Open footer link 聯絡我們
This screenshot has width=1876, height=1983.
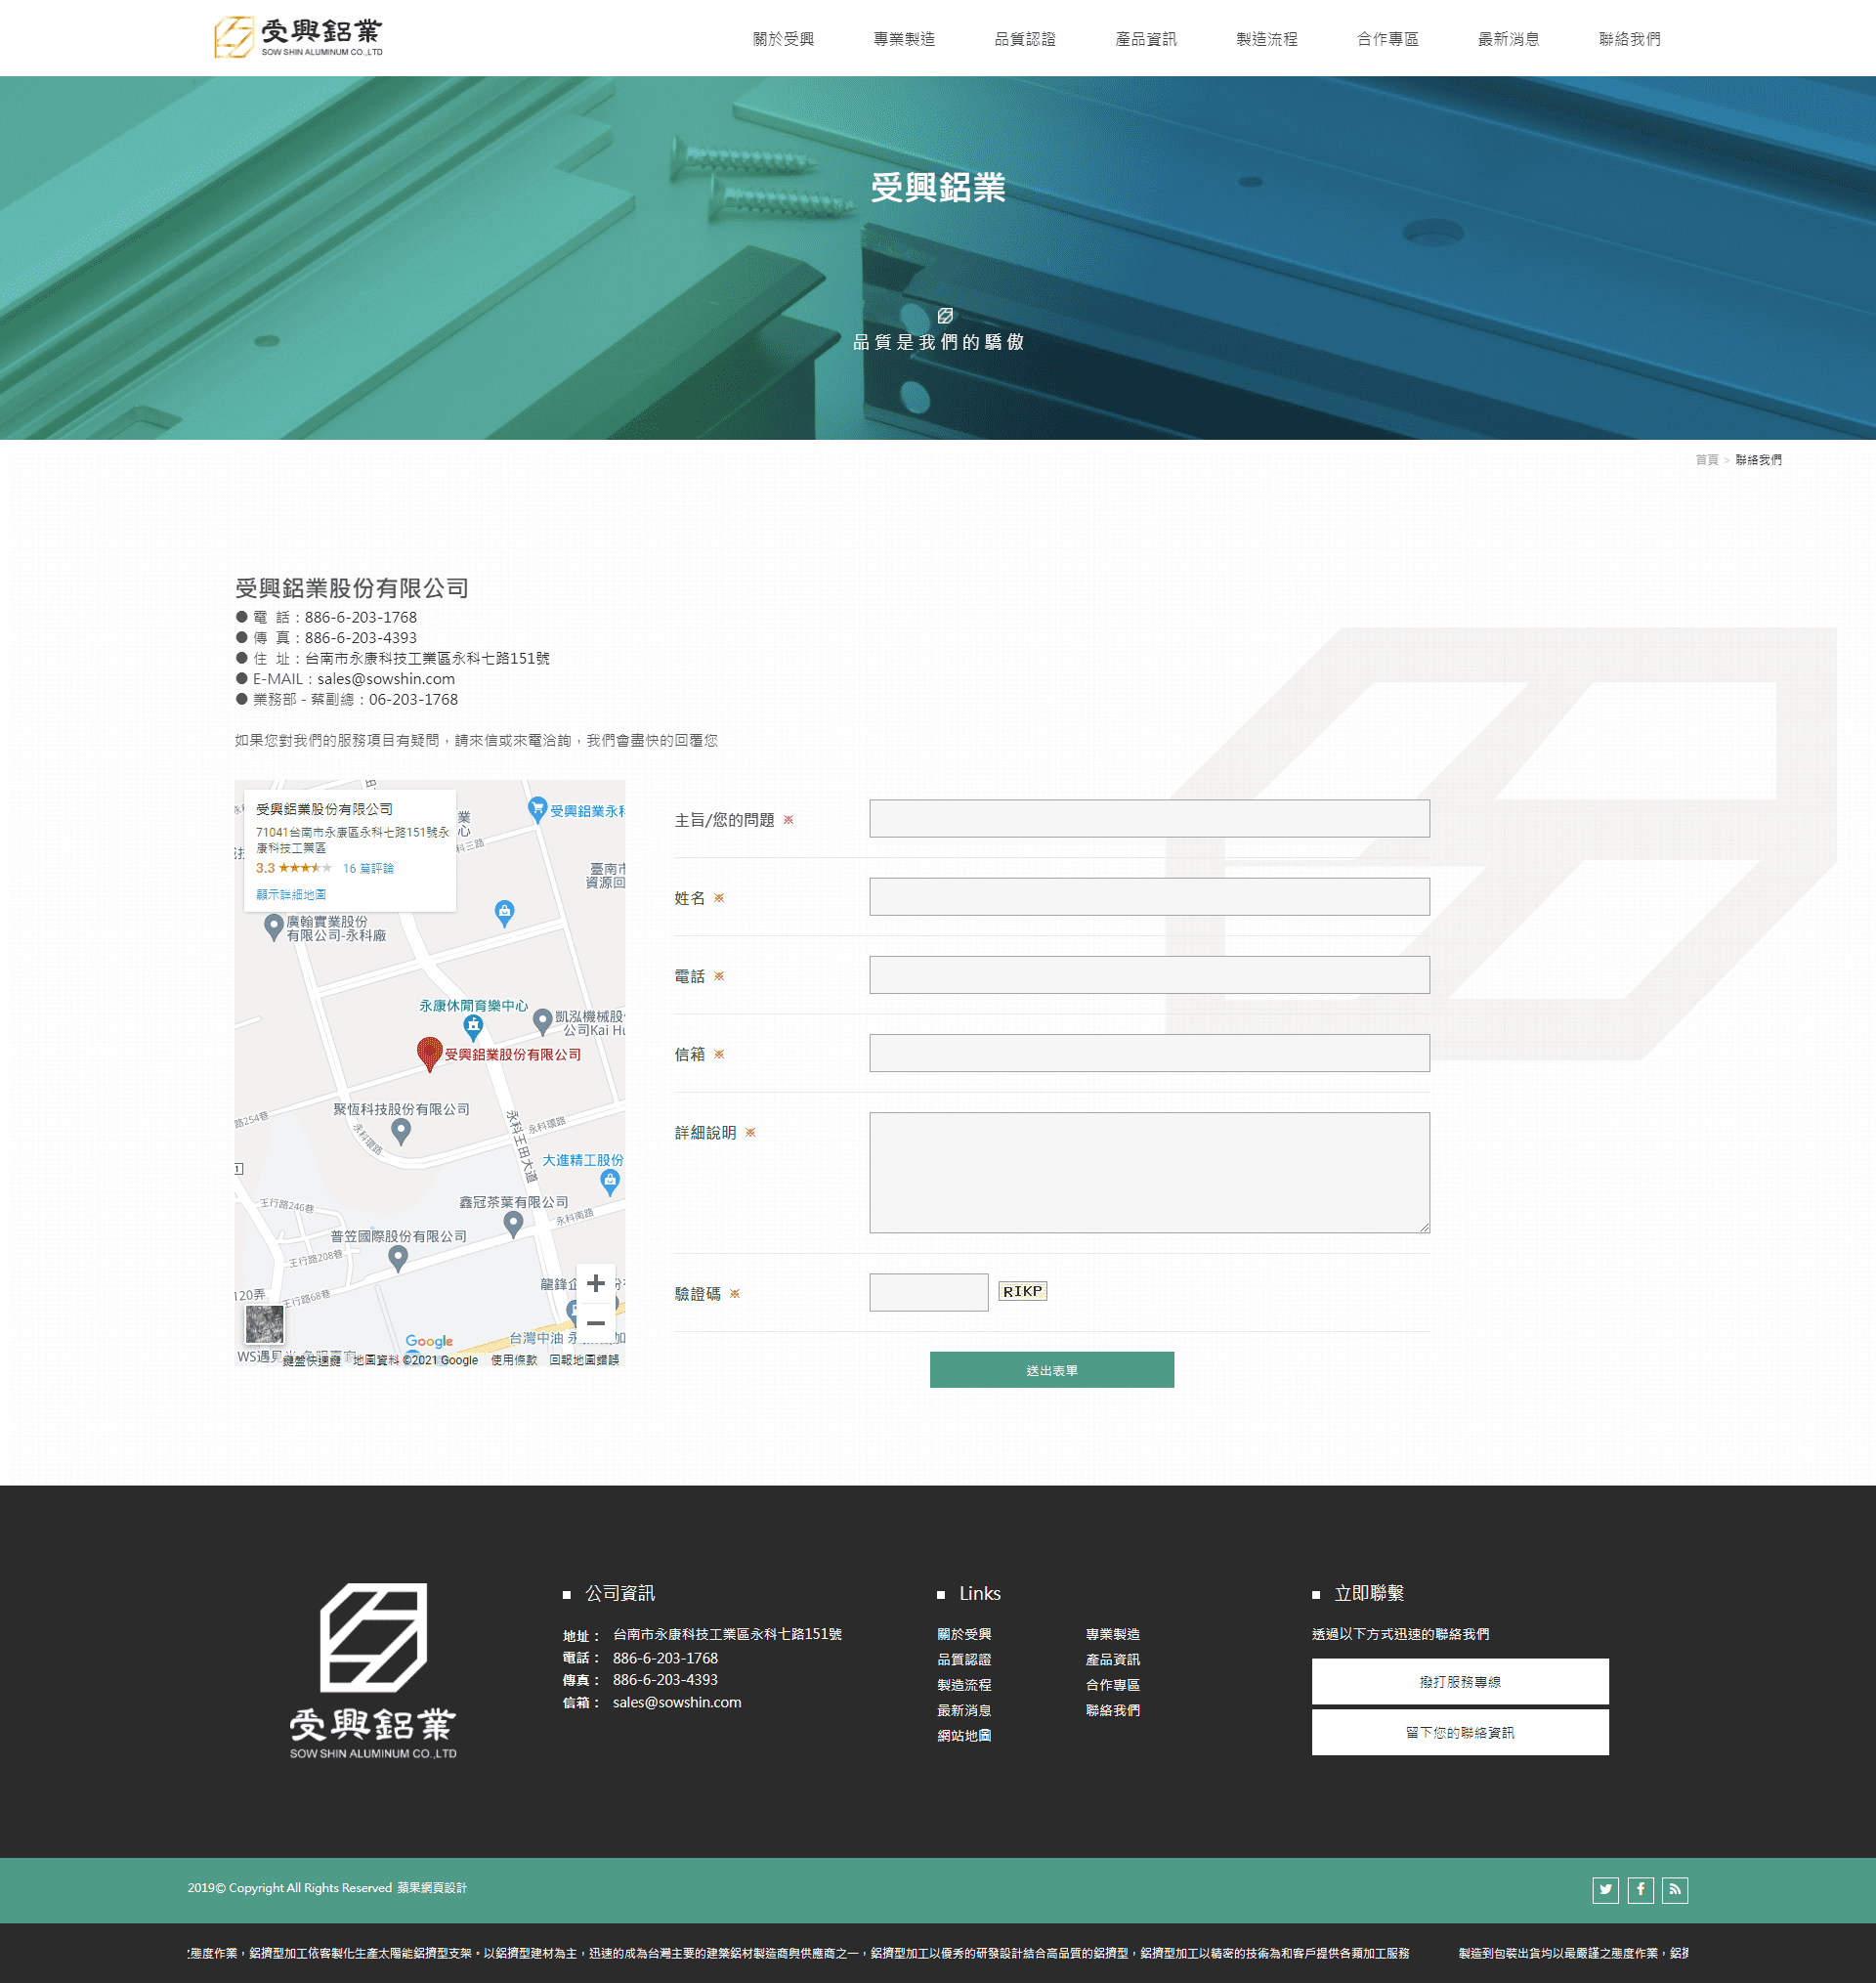pos(1112,1710)
